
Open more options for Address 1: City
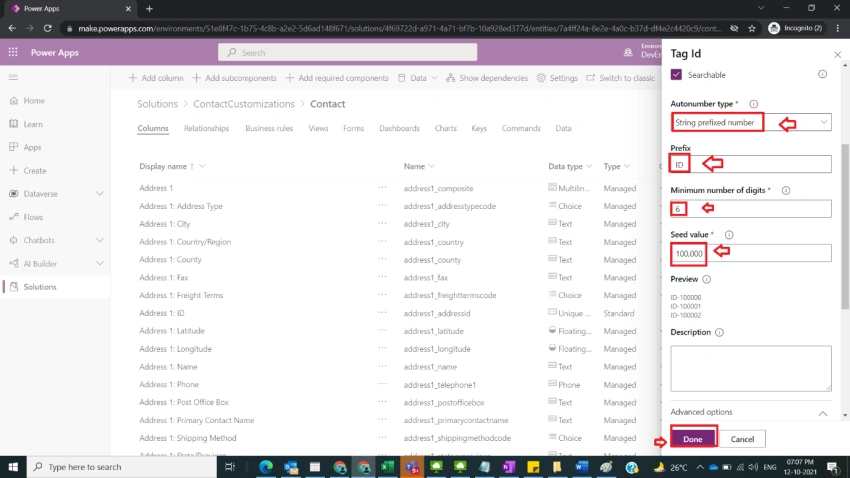point(382,223)
